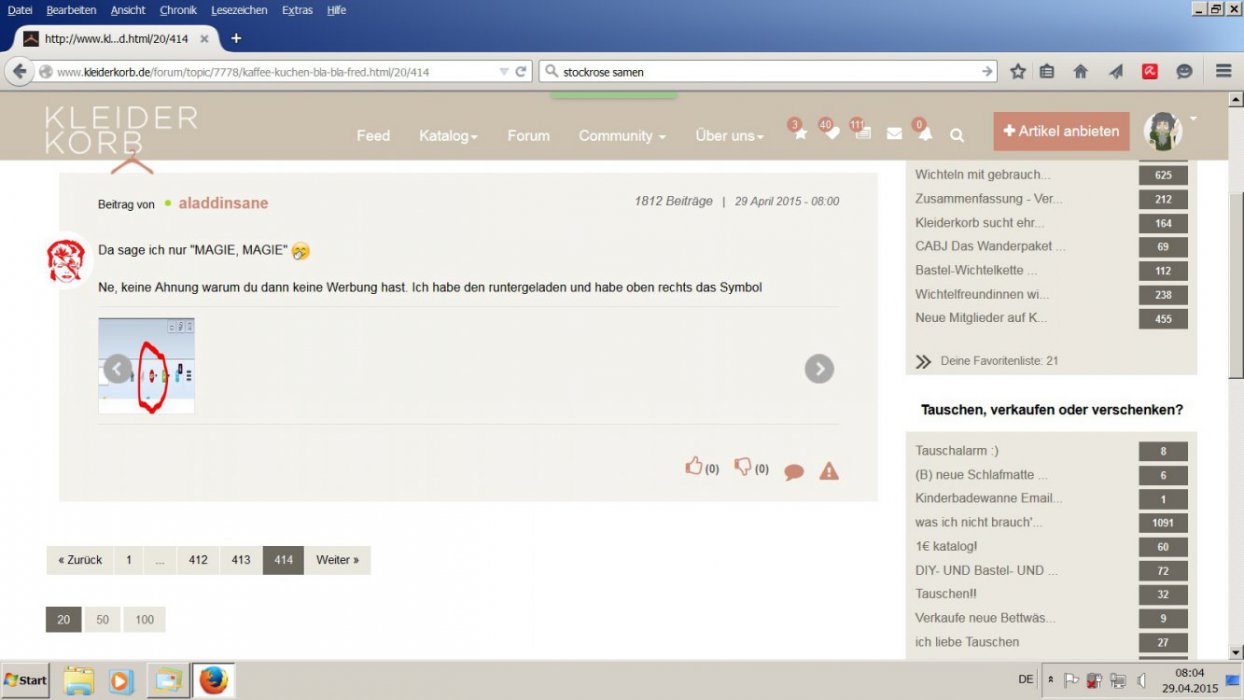Go to page 413 in pagination
This screenshot has width=1244, height=700.
[x=241, y=560]
